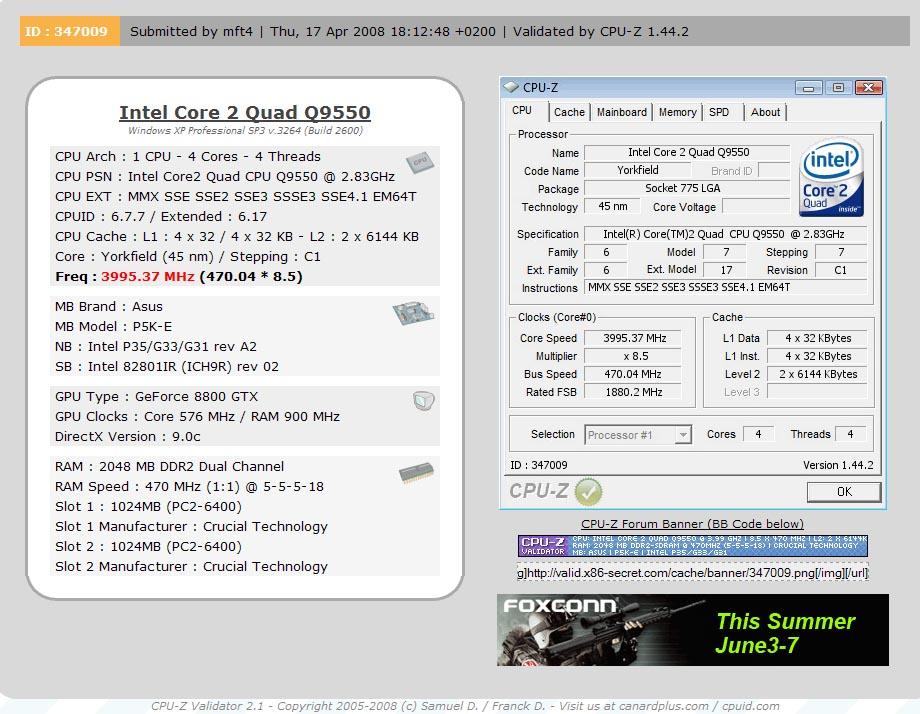Click the text 'GPU Type : GeForce 8800 GTX'
The width and height of the screenshot is (920, 714).
[157, 397]
